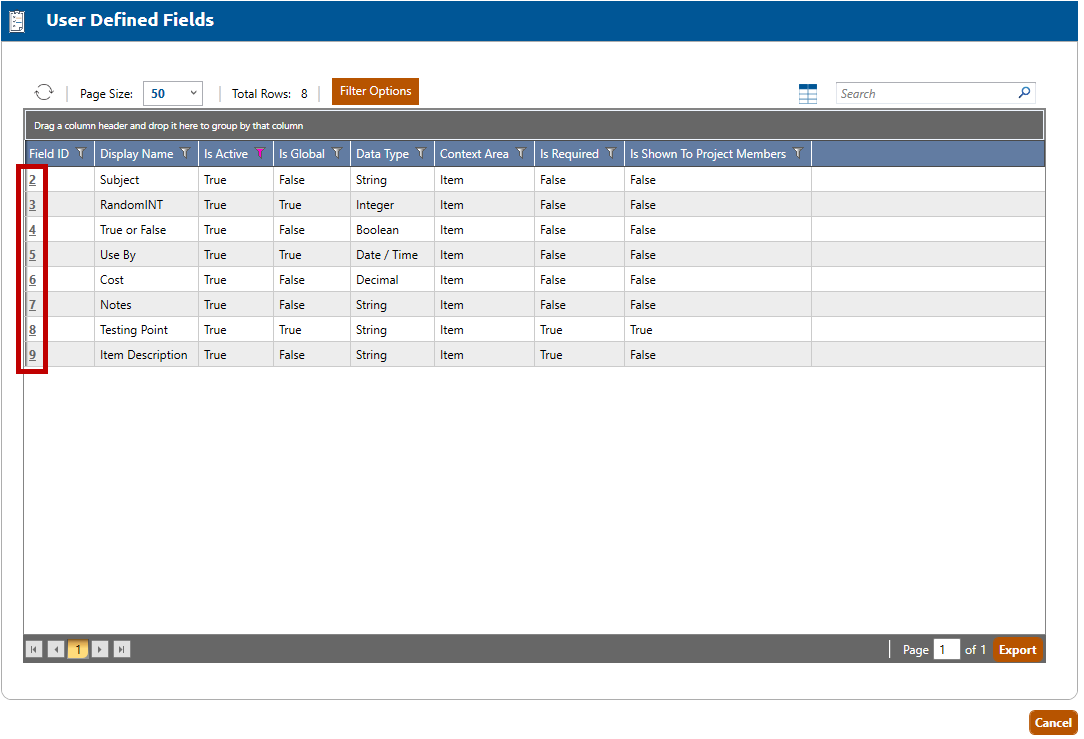Screen dimensions: 1084x739
Task: Click the page number input box
Action: (x=945, y=650)
